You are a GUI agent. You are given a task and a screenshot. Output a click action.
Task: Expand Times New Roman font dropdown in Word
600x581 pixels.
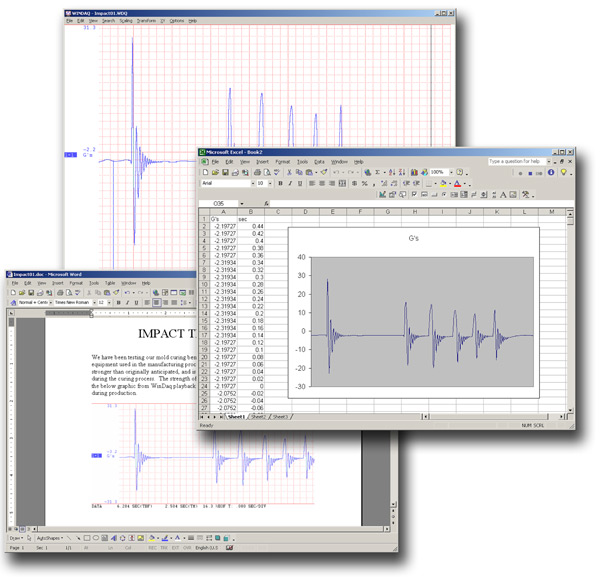pyautogui.click(x=94, y=302)
